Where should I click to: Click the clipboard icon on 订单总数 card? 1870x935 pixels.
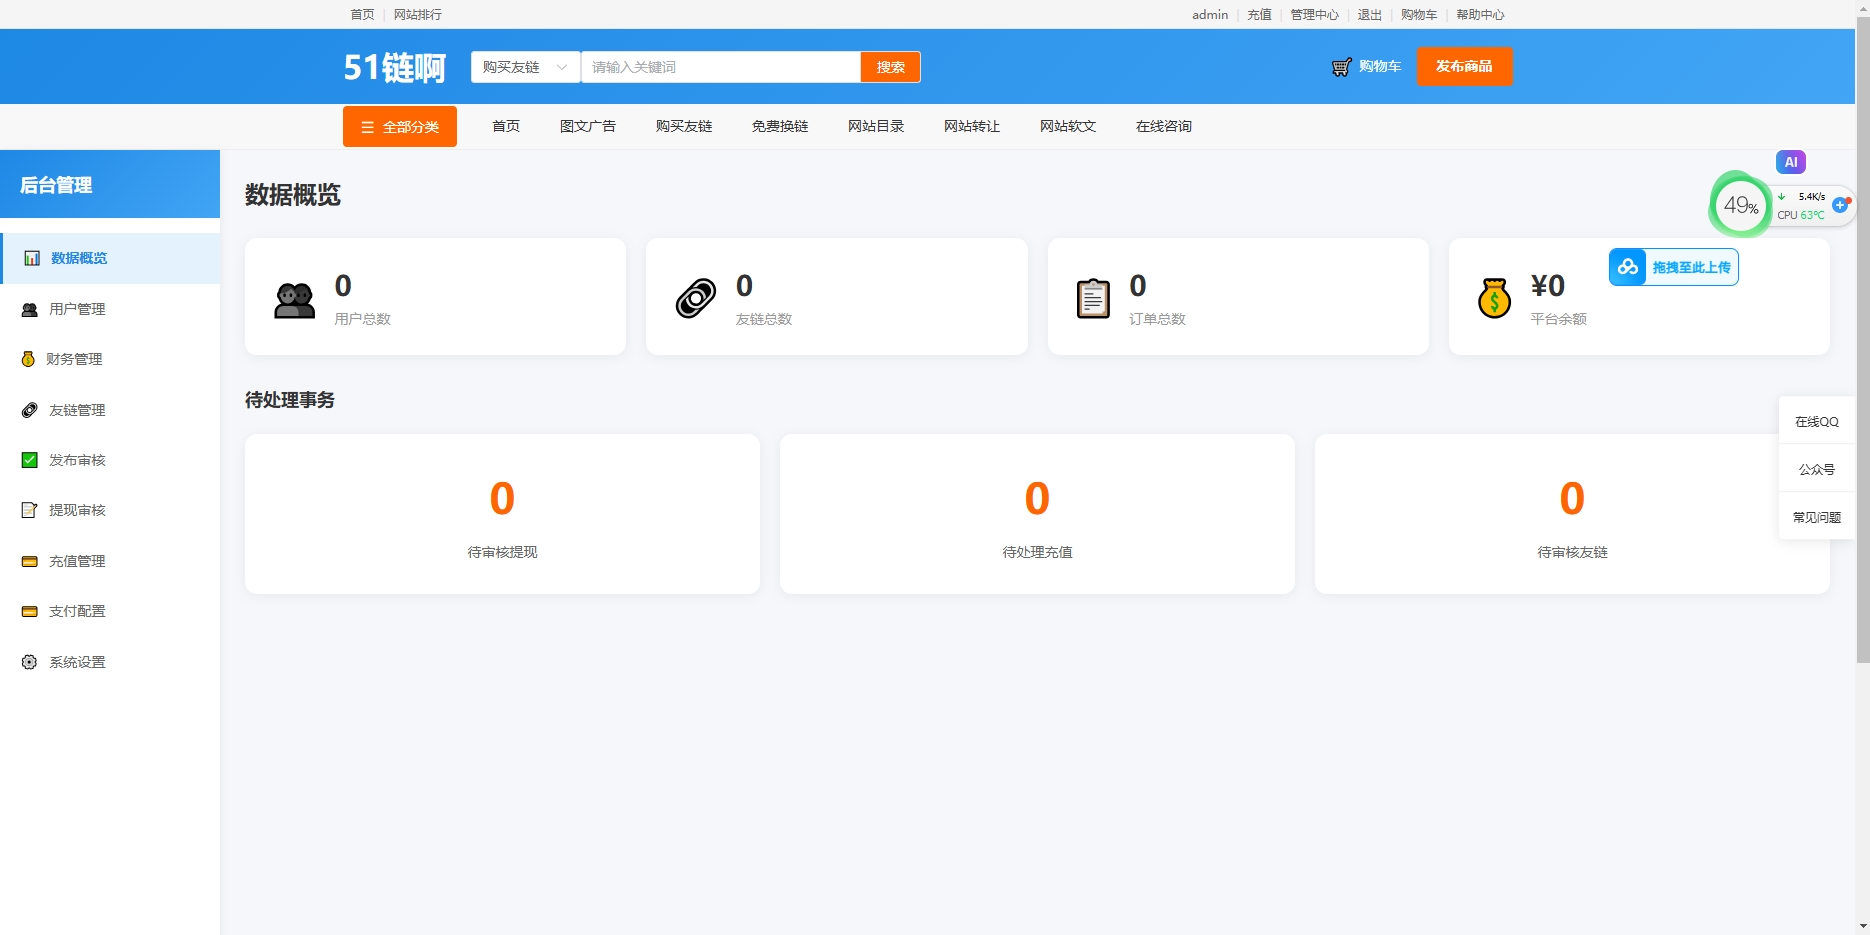[1093, 298]
